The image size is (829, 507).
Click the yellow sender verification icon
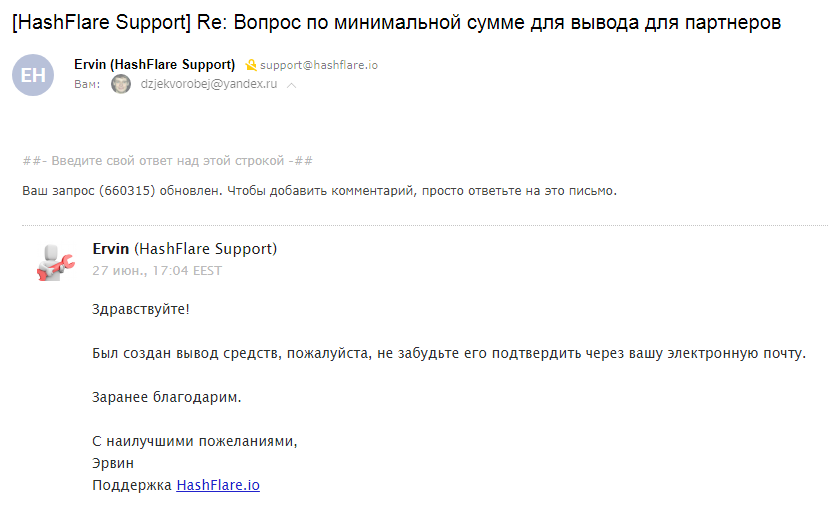point(251,65)
